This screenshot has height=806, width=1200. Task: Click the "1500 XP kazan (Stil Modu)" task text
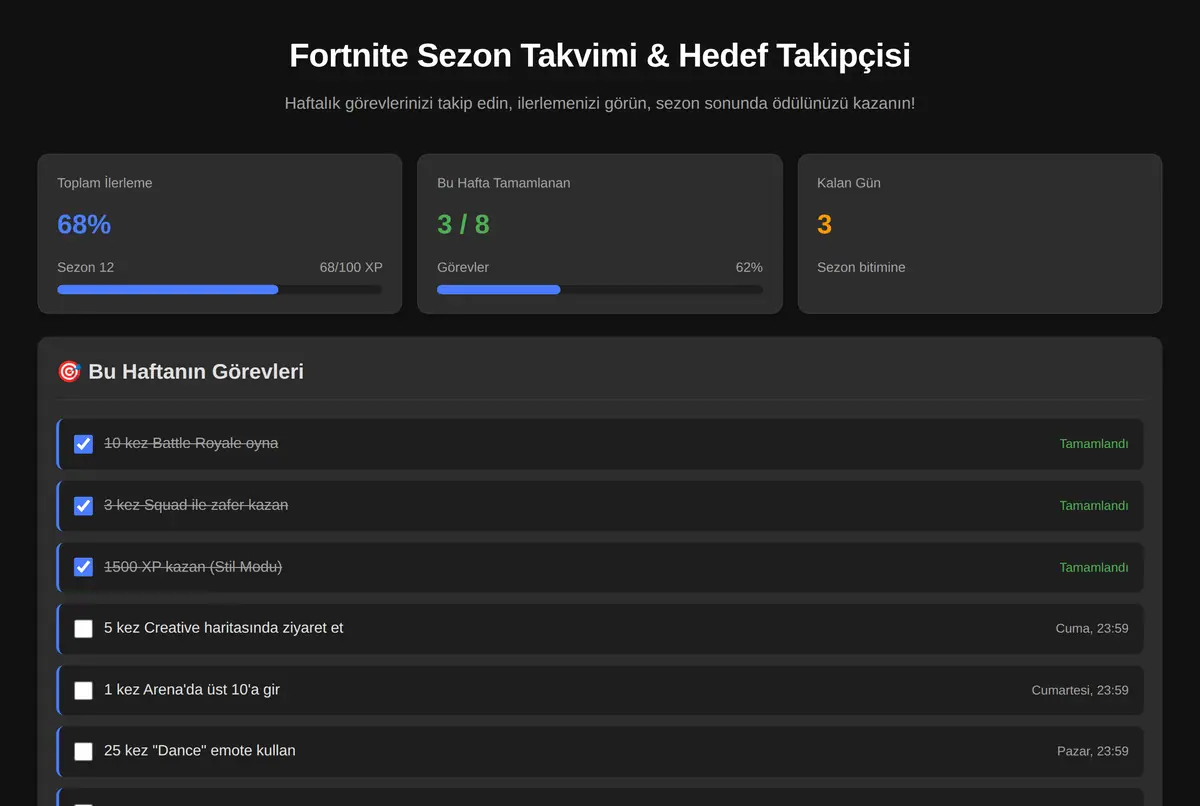pos(193,566)
